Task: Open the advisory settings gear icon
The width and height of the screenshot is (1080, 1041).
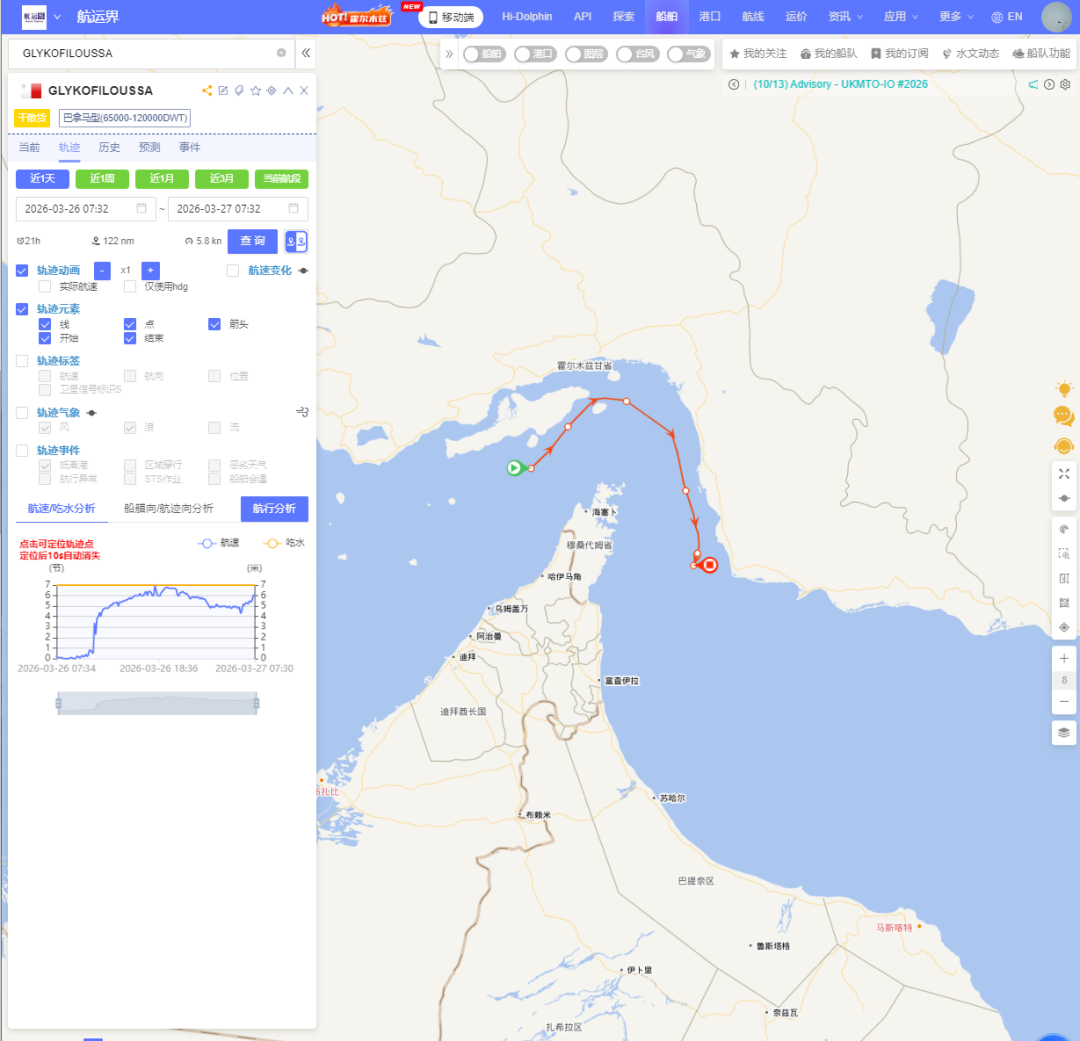Action: (x=1065, y=85)
